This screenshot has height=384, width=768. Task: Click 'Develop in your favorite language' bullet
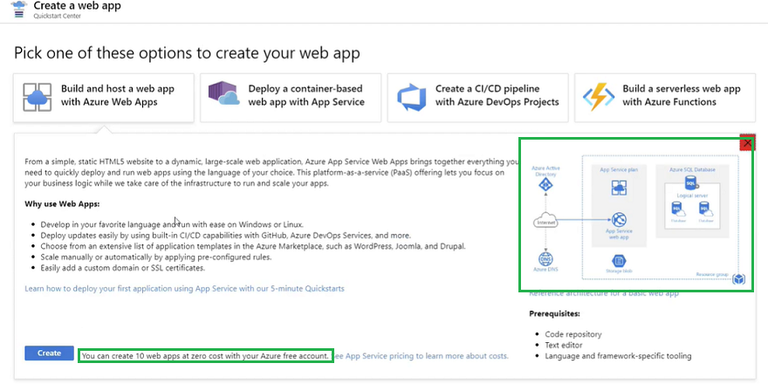172,225
